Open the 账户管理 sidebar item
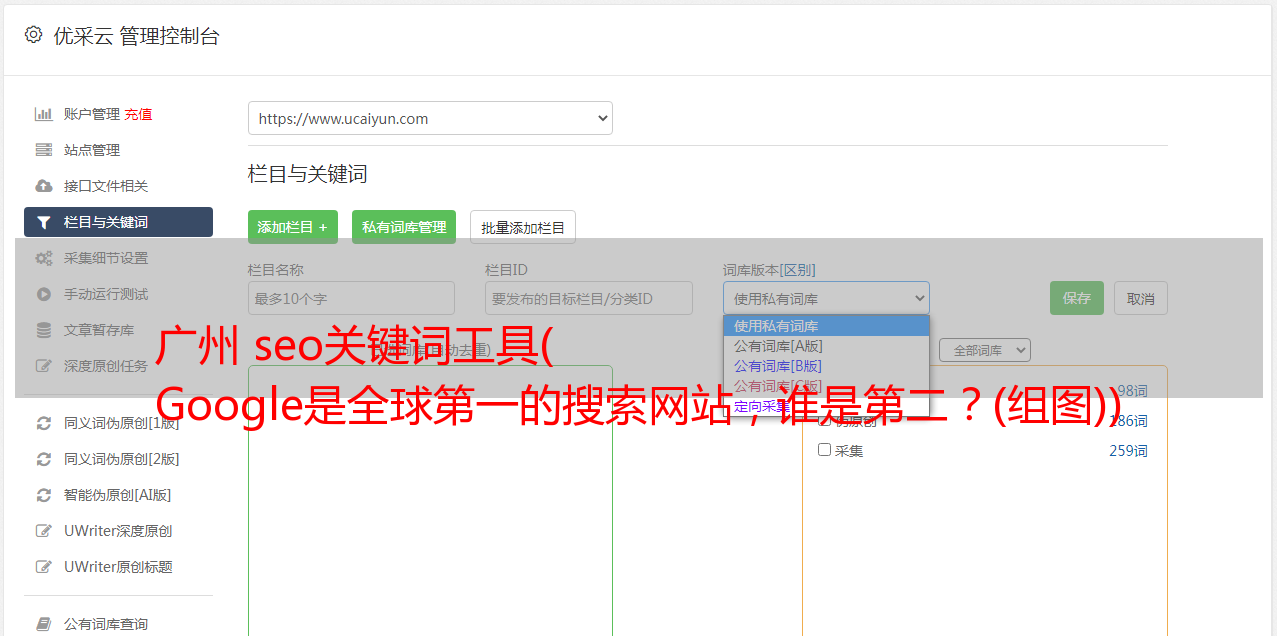This screenshot has width=1277, height=636. click(92, 114)
